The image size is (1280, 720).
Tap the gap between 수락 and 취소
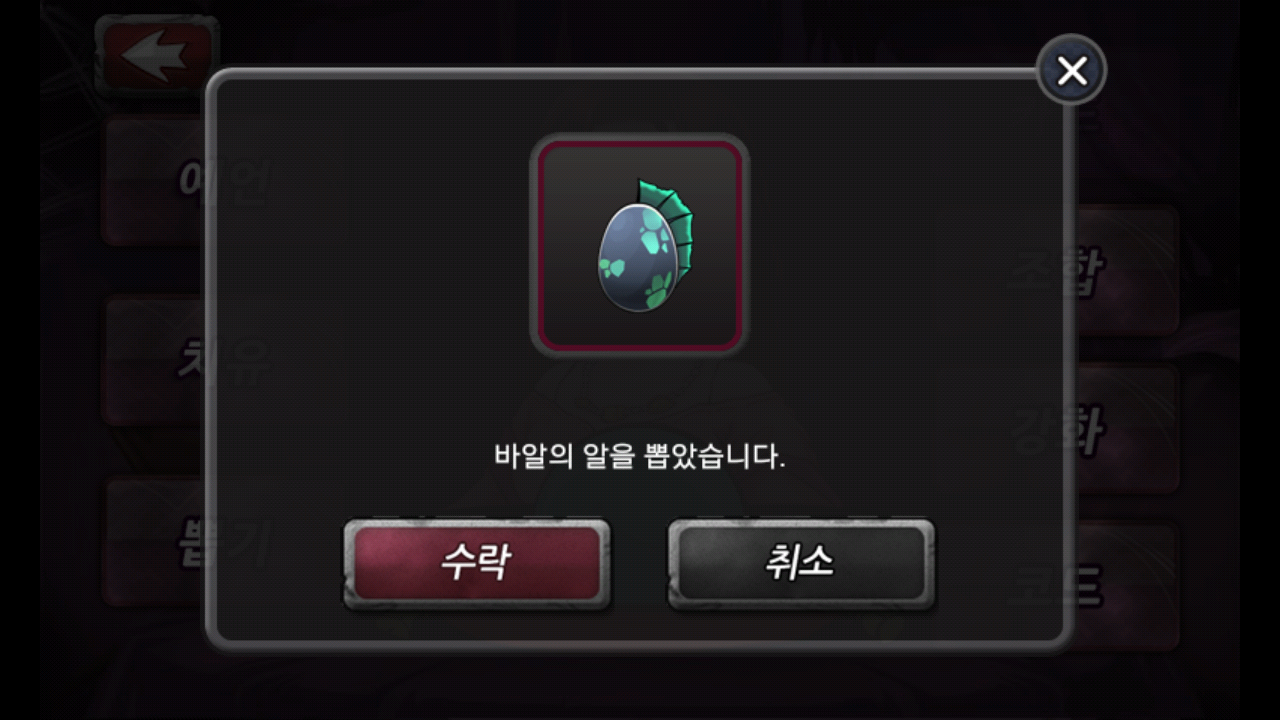(x=638, y=563)
